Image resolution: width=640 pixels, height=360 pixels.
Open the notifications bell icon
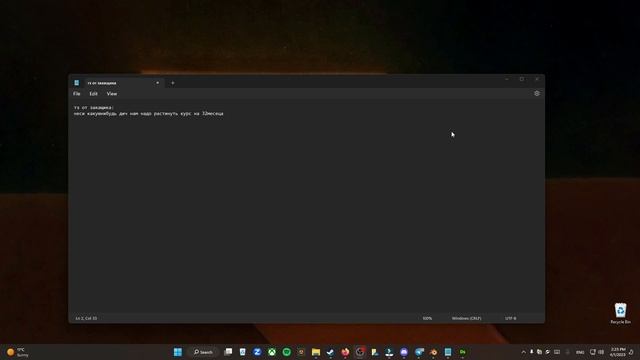631,352
